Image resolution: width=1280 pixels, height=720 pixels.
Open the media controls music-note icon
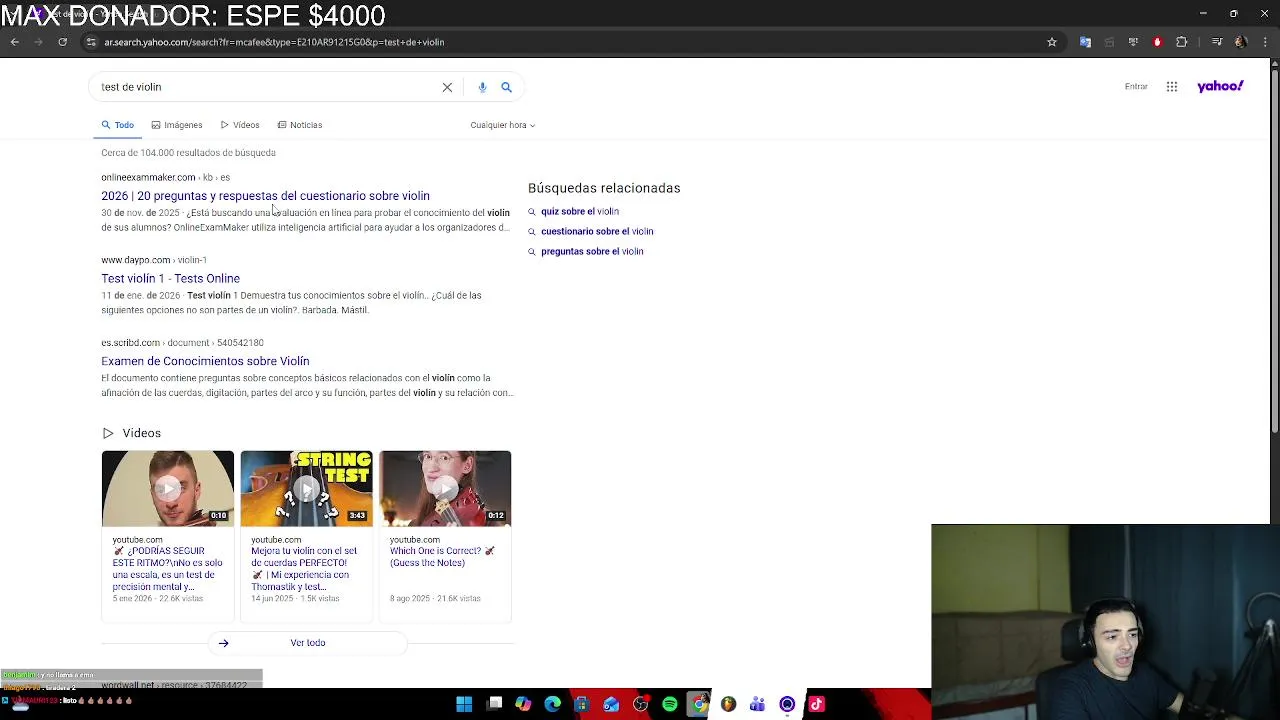(x=1216, y=42)
